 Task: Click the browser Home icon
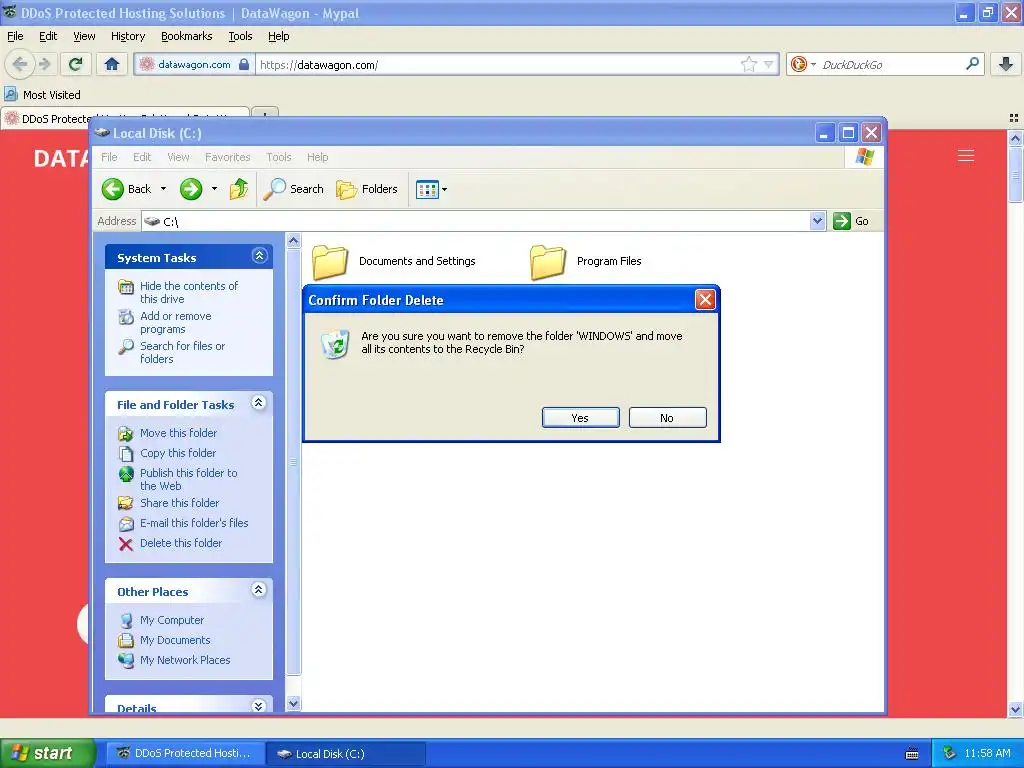112,64
